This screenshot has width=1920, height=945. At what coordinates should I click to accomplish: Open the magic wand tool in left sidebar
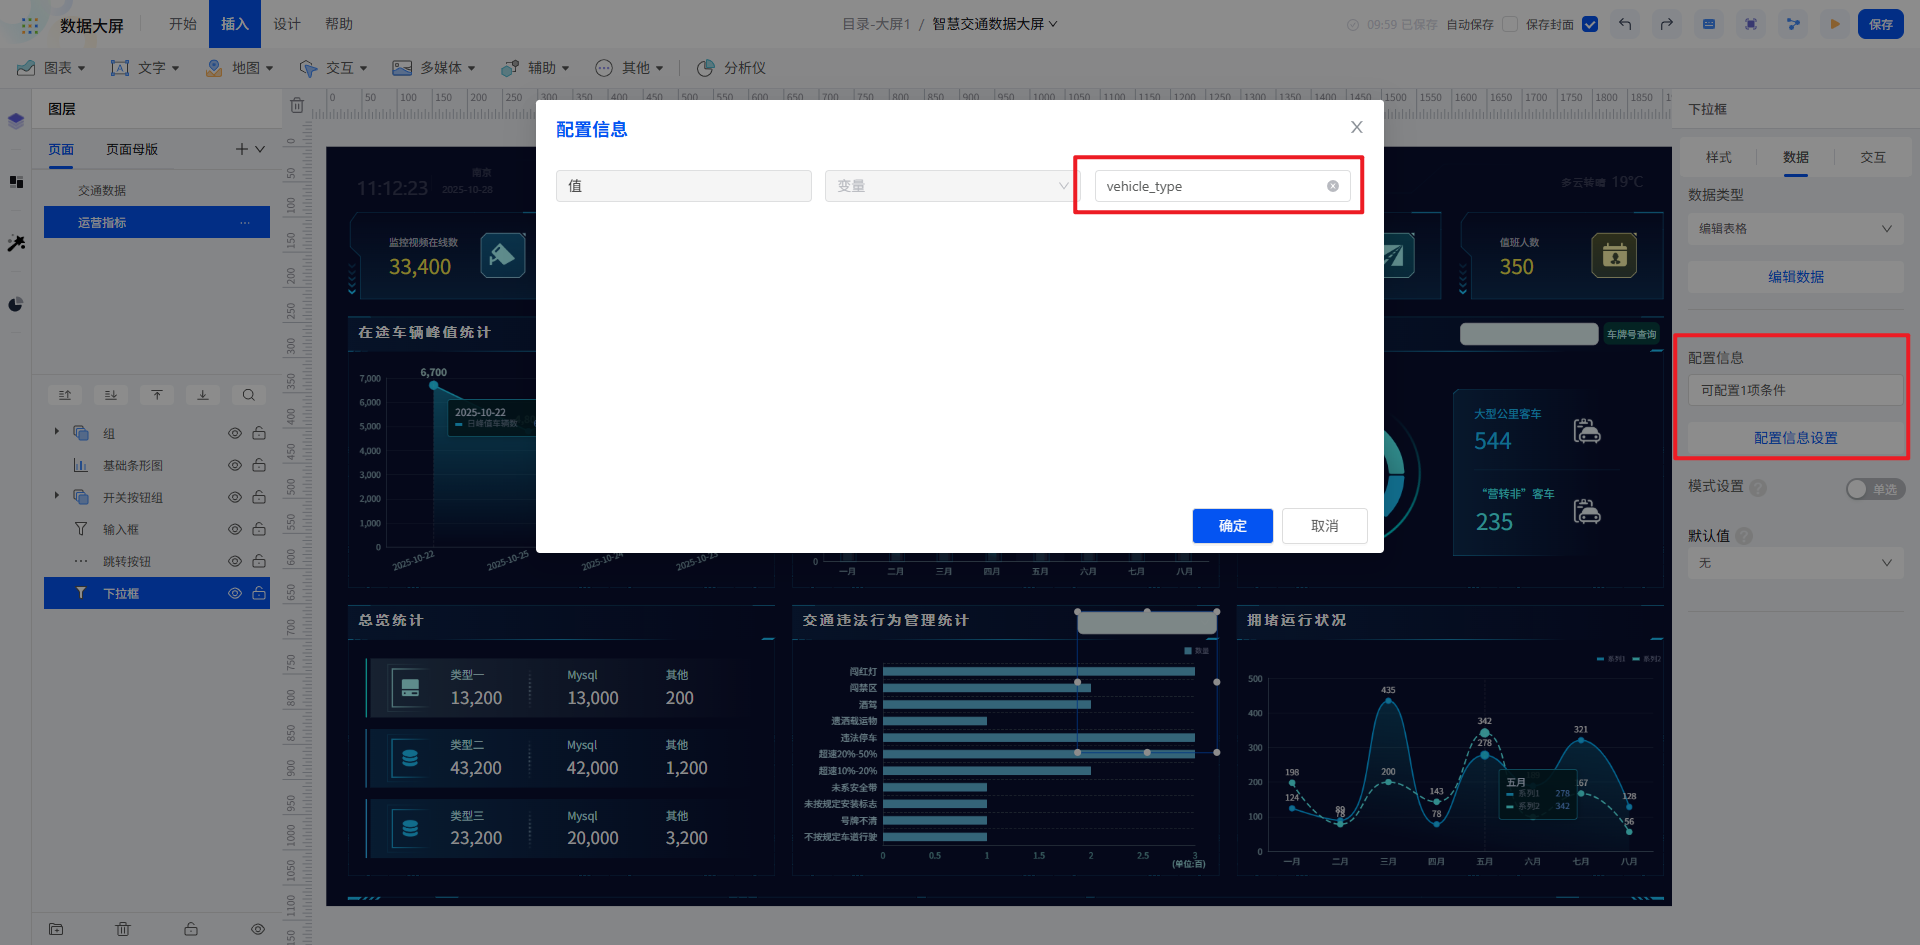pos(16,243)
